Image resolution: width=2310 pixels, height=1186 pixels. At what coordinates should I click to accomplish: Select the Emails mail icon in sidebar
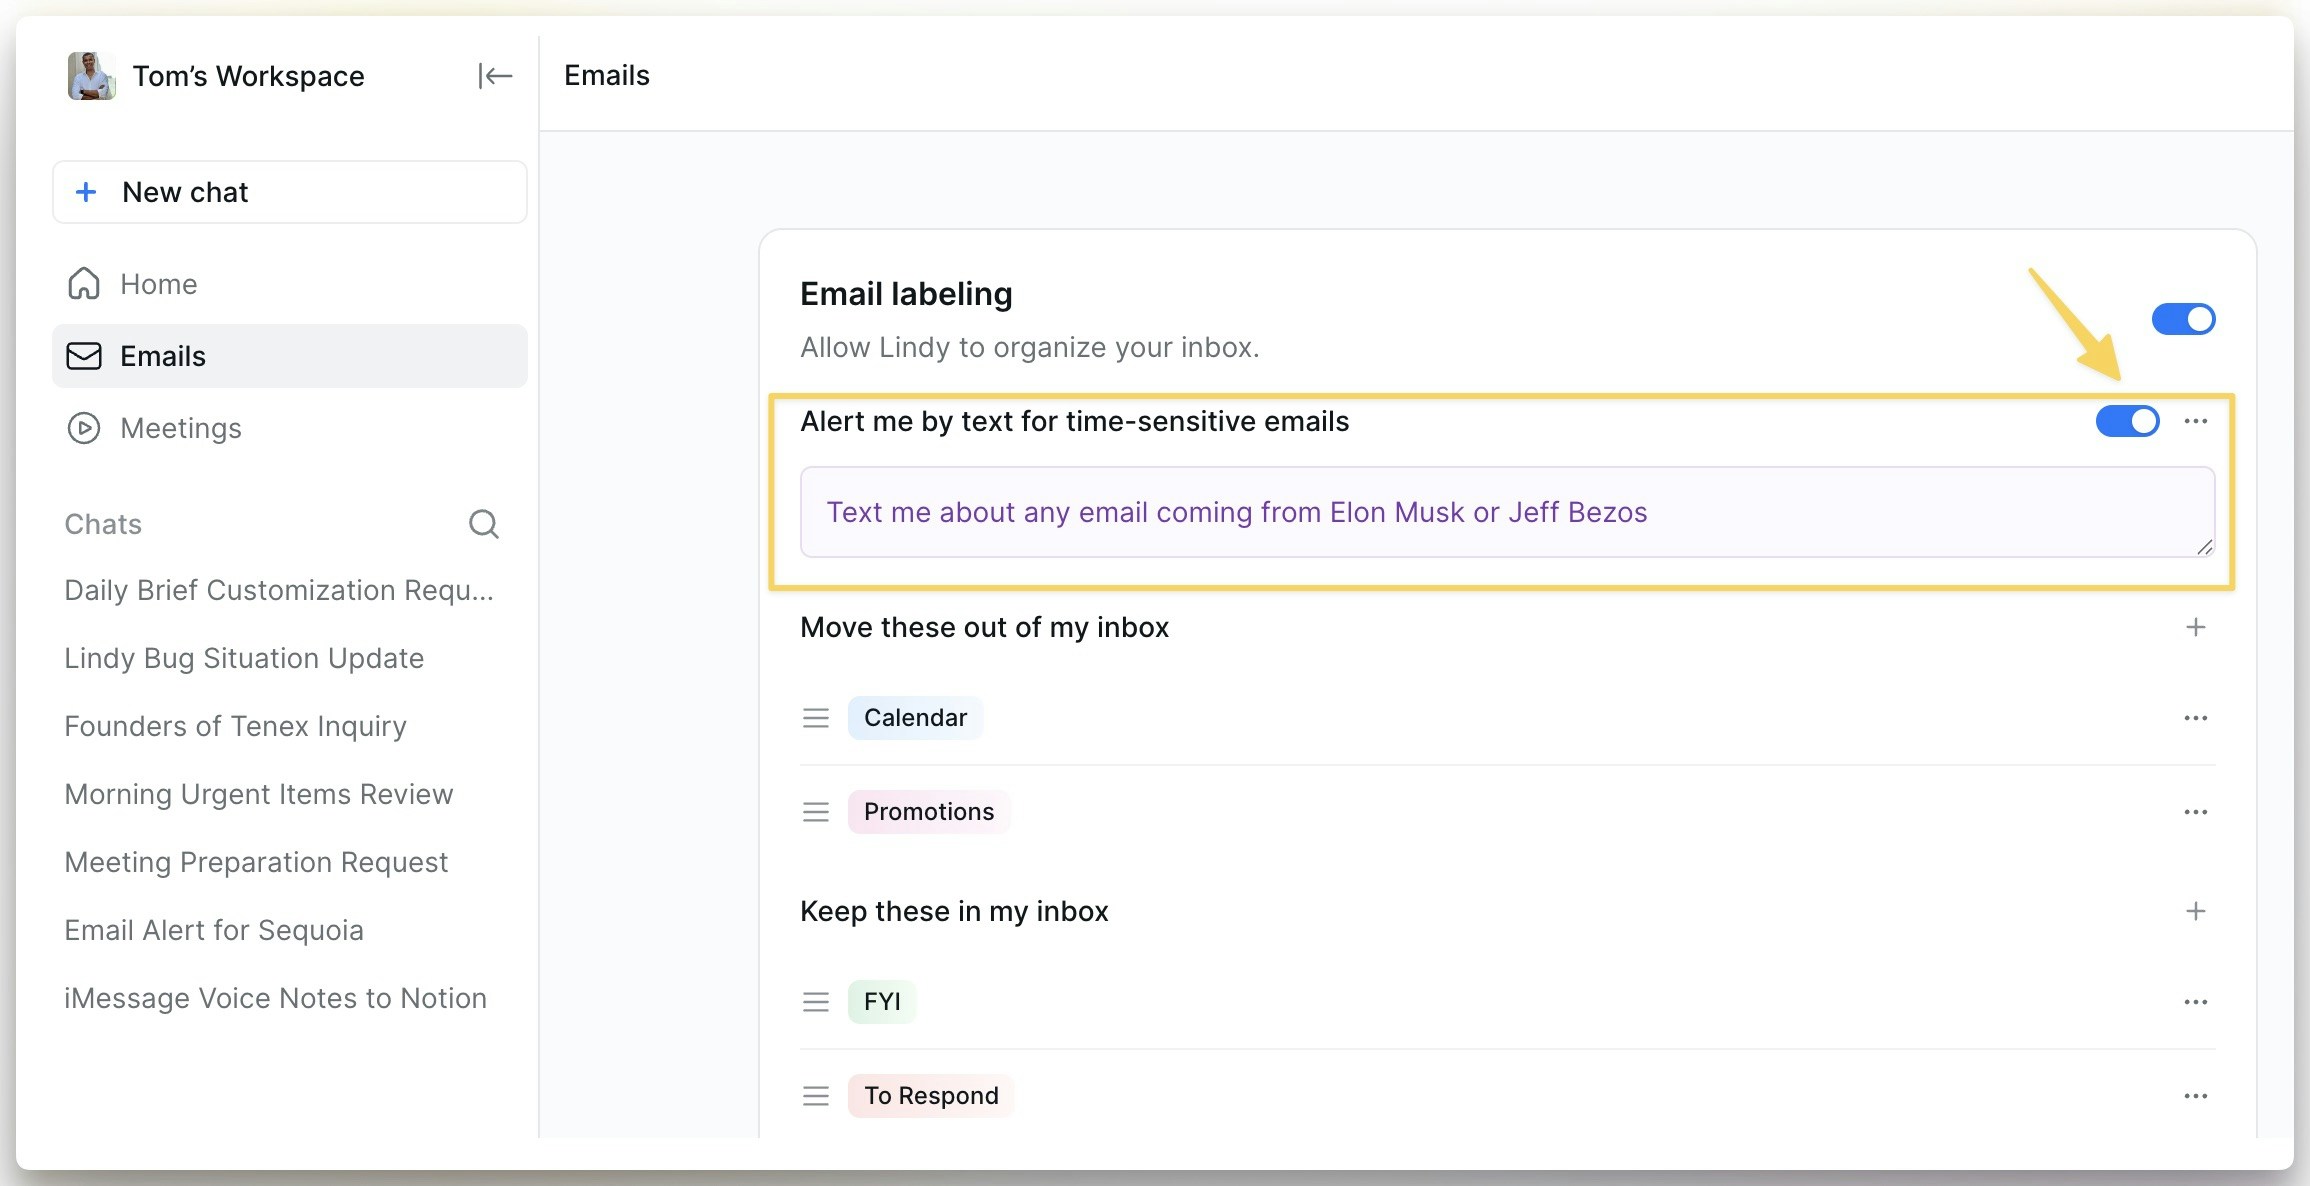(85, 356)
